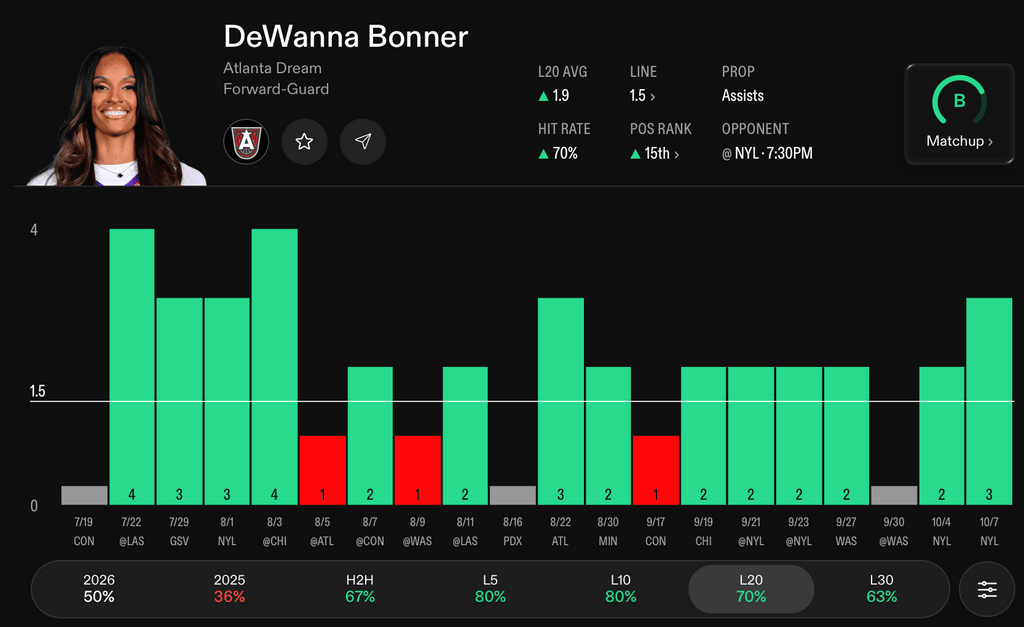The height and width of the screenshot is (627, 1024).
Task: Select the 10/7 NYL bar
Action: 989,401
